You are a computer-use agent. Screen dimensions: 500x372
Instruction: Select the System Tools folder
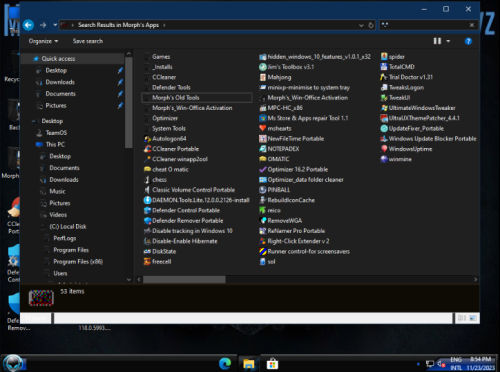point(169,128)
